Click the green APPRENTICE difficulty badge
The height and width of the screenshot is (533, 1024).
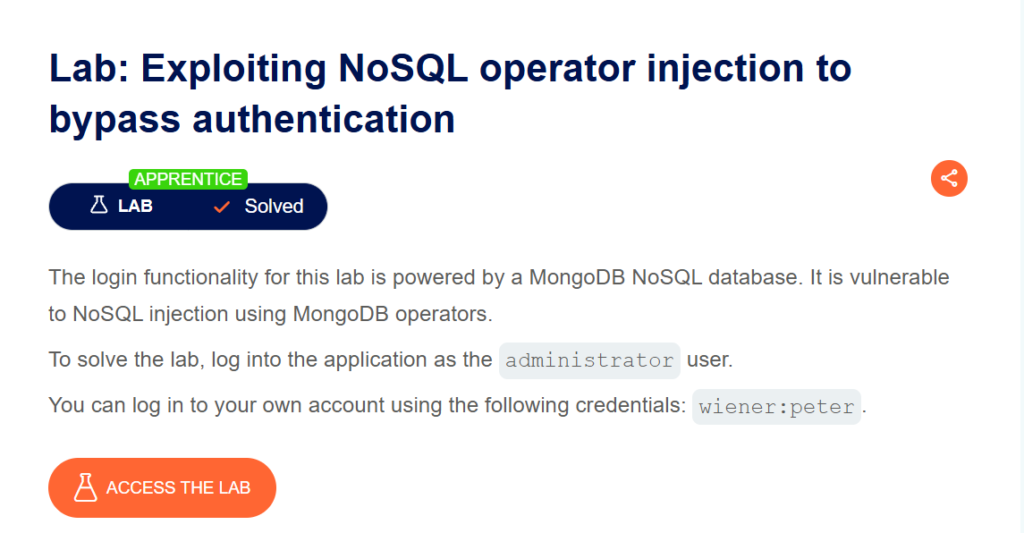[188, 179]
